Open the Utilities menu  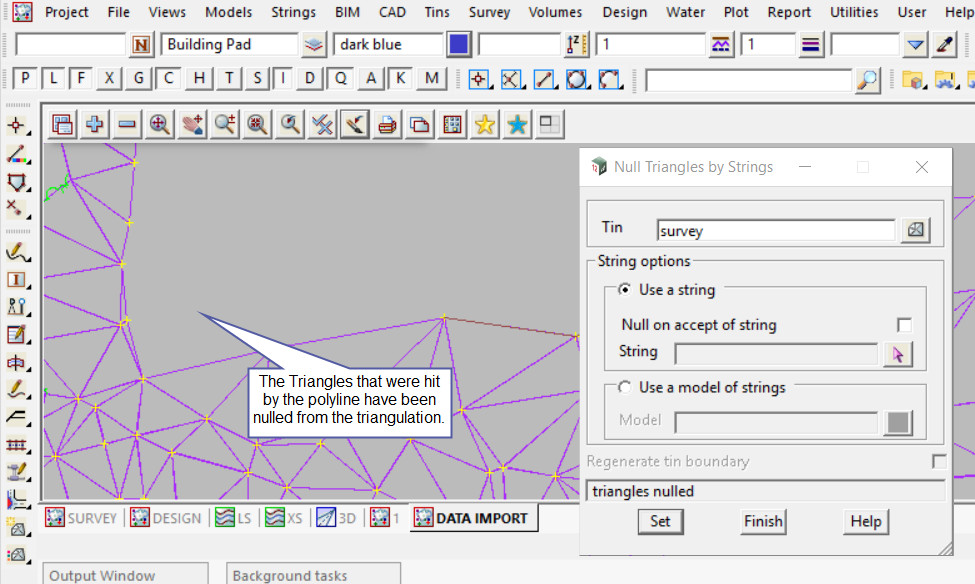point(854,12)
